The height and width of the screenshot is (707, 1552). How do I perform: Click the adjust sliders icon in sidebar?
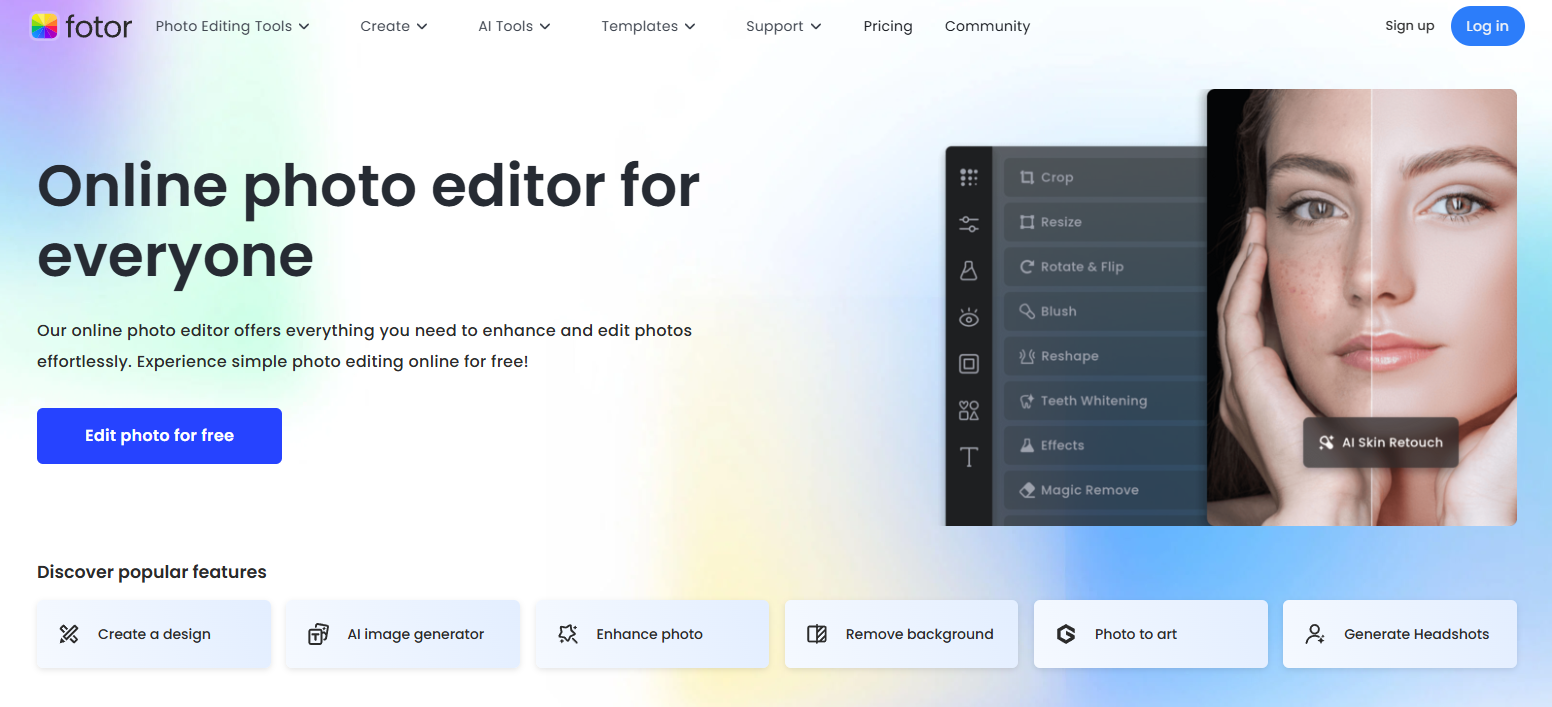[x=968, y=224]
